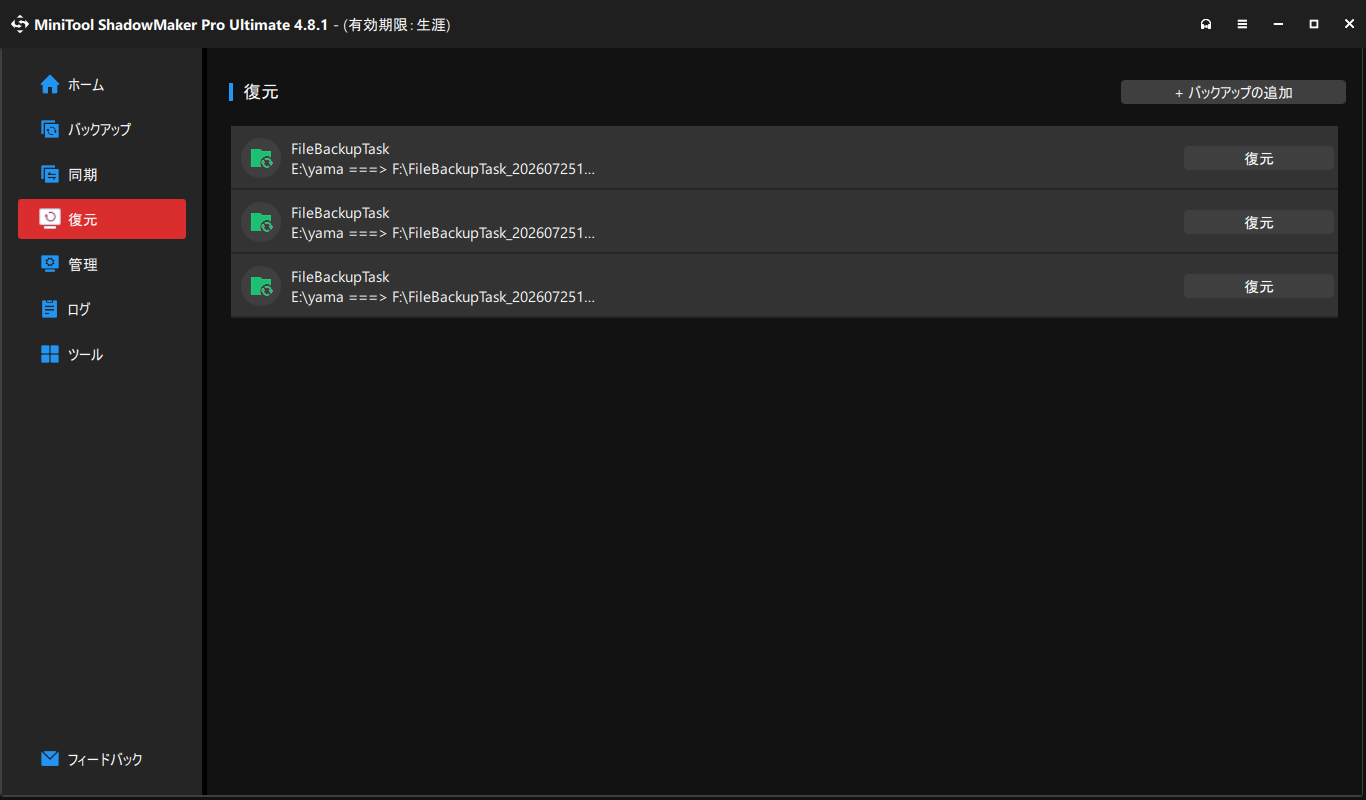Screen dimensions: 1366x800
Task: Click the MiniTool ShadowMaker logo icon
Action: [x=20, y=24]
